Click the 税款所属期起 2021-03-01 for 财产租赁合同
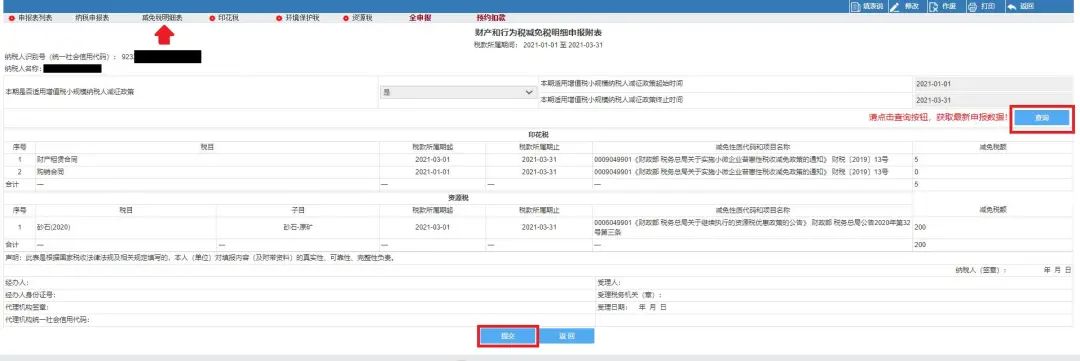 click(x=433, y=159)
